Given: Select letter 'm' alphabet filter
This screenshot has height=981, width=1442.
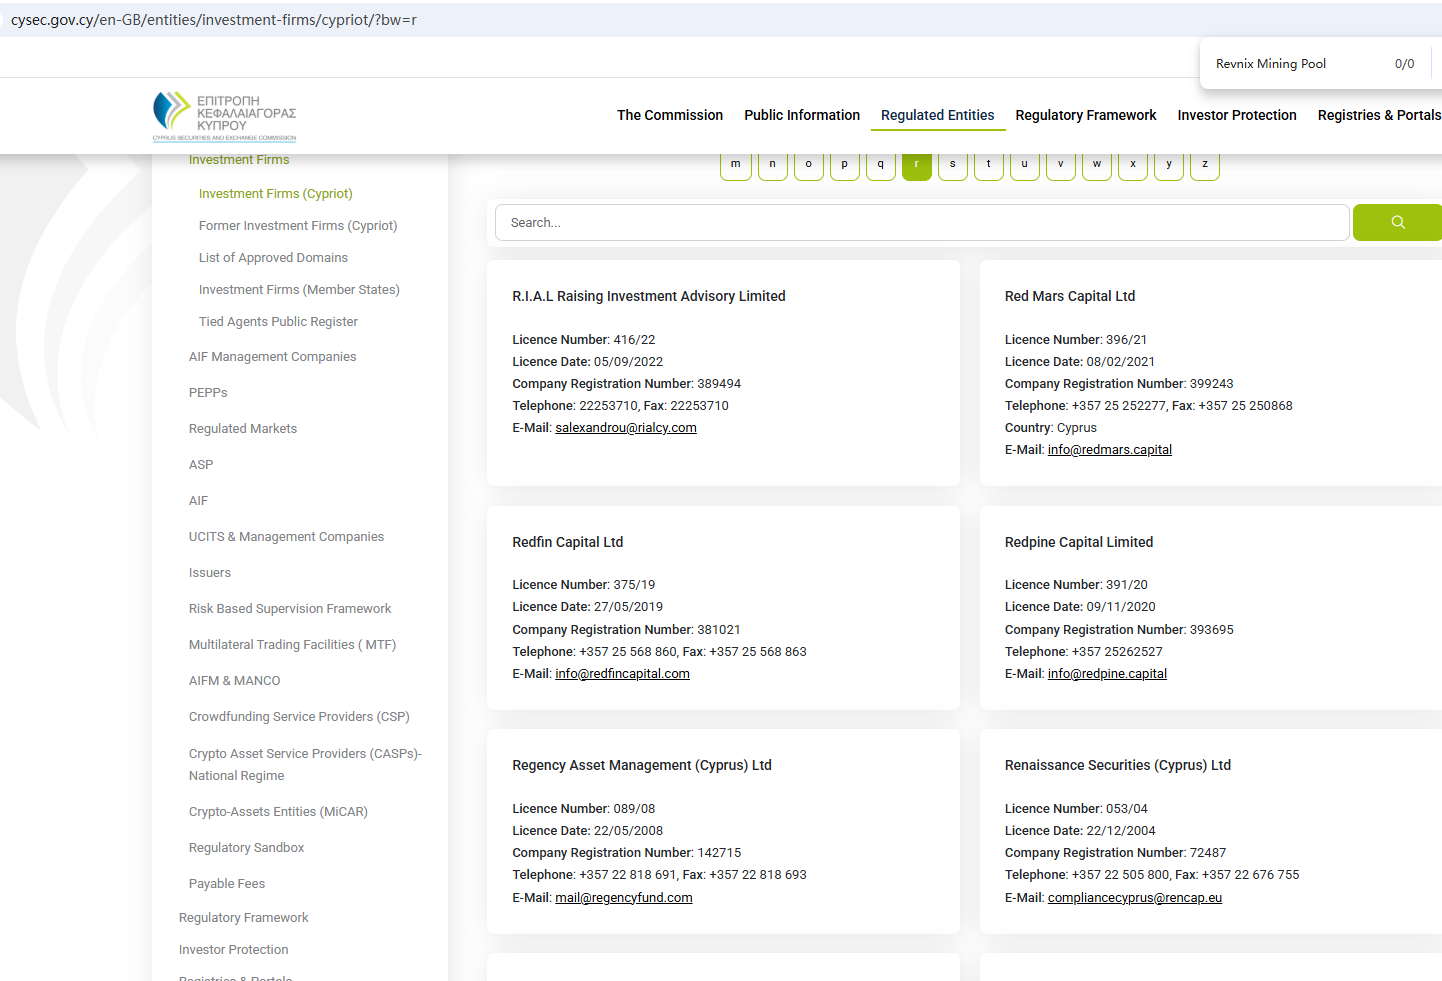Looking at the screenshot, I should [x=735, y=165].
